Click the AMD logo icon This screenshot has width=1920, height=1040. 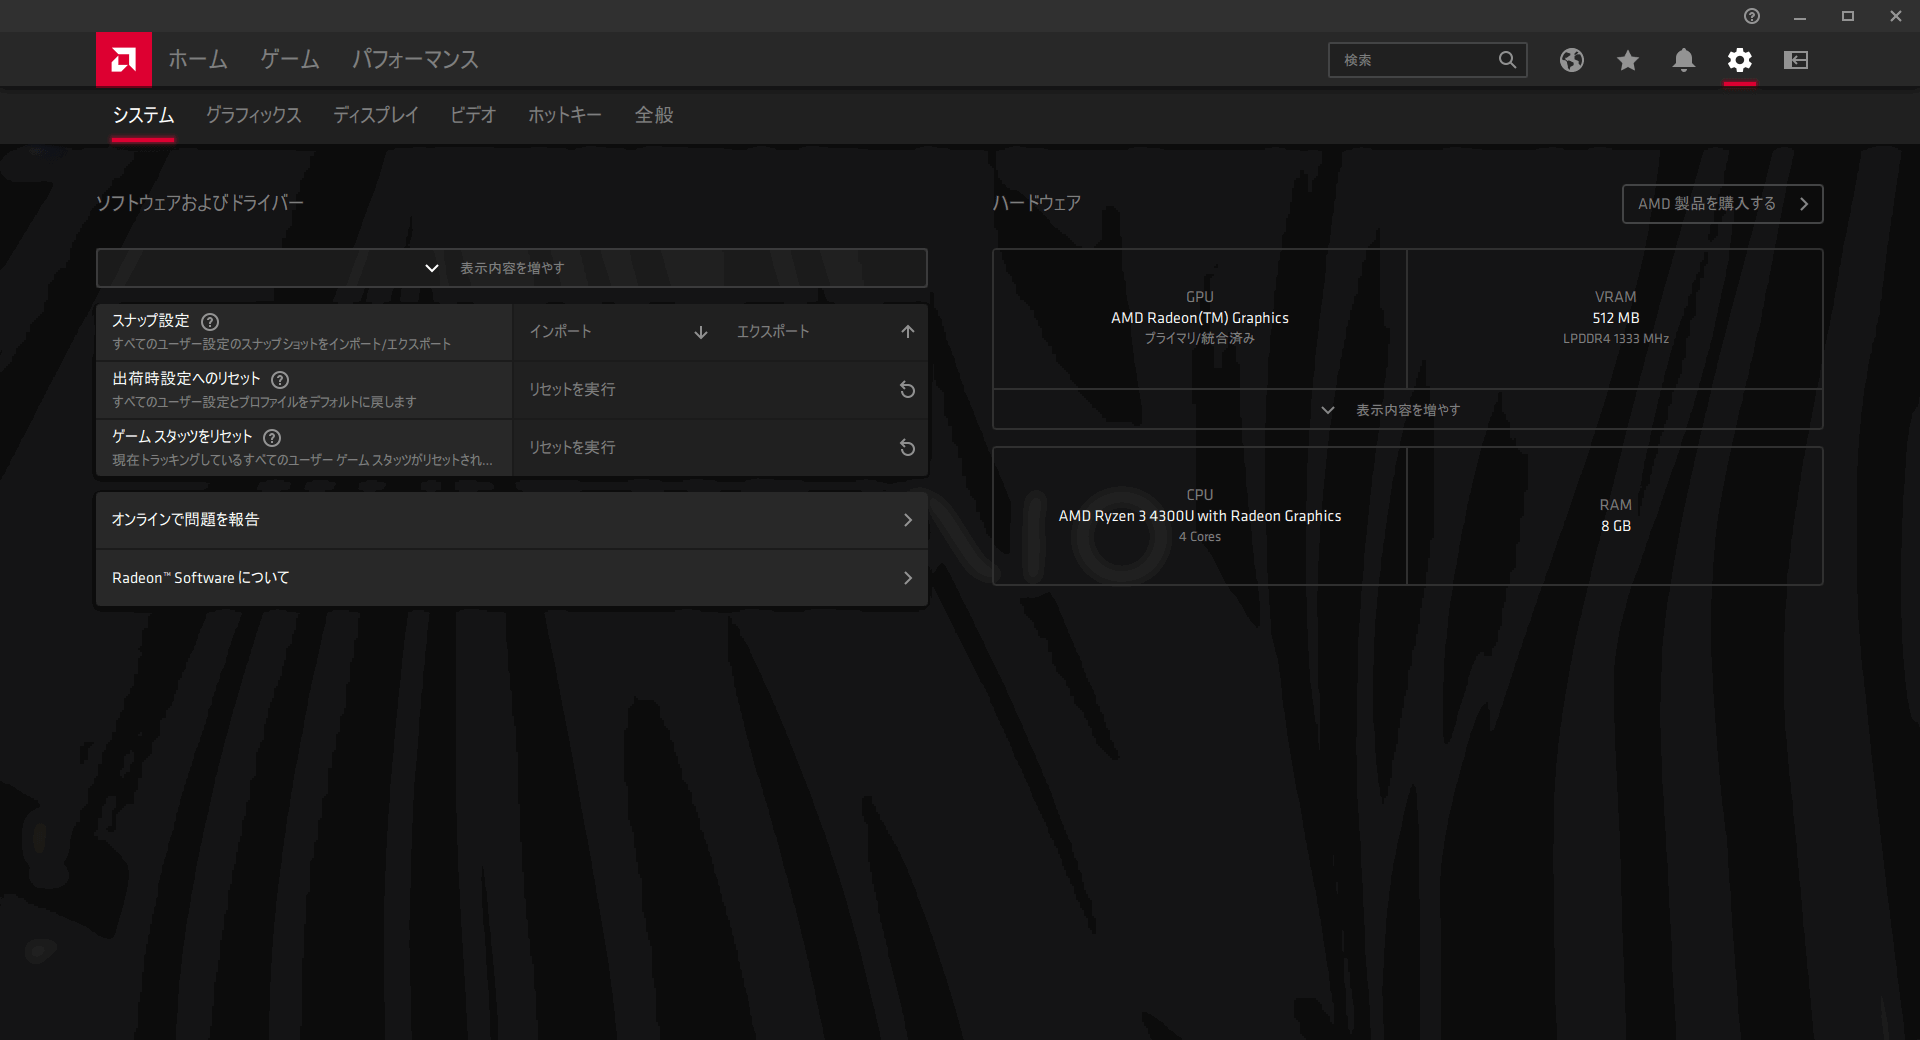click(x=124, y=60)
